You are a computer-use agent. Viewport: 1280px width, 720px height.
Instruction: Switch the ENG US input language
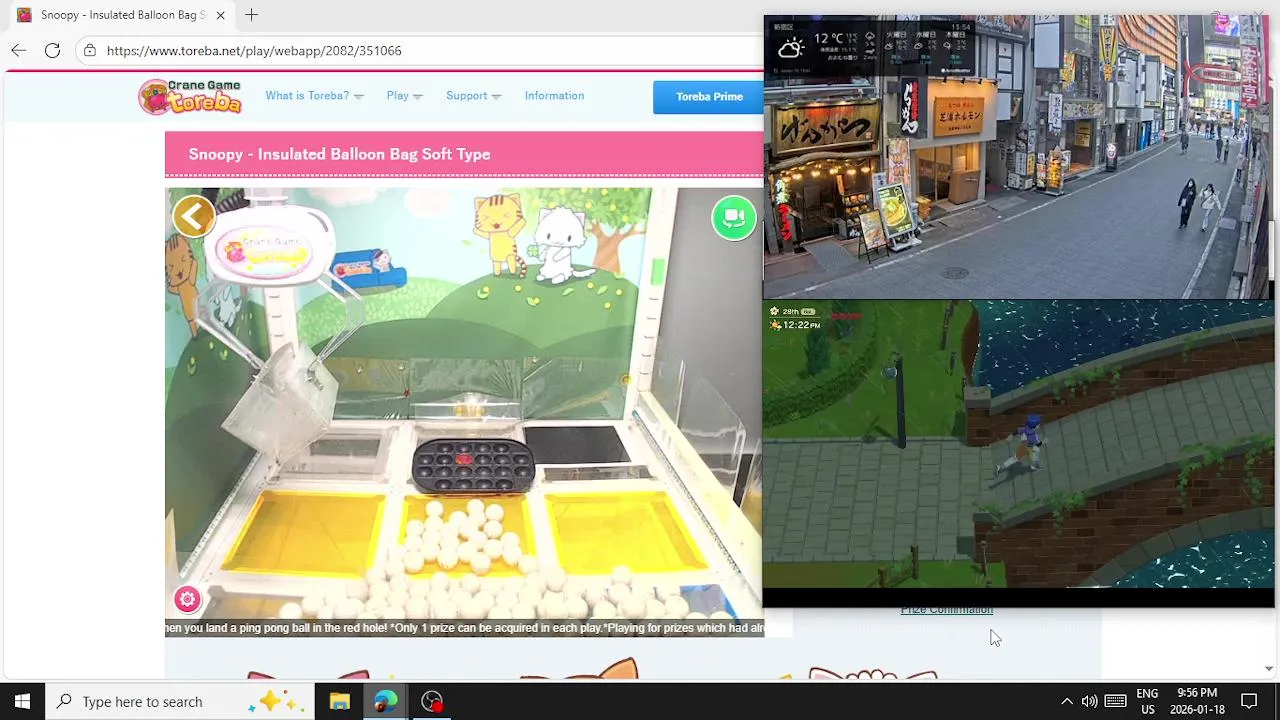1147,701
